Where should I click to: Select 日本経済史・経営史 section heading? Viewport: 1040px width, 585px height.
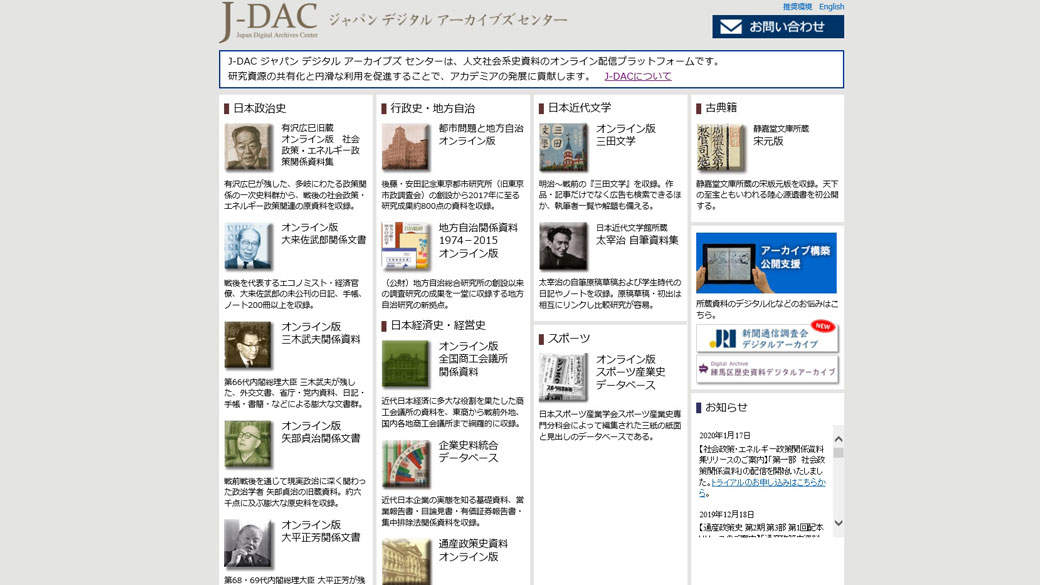coord(438,325)
